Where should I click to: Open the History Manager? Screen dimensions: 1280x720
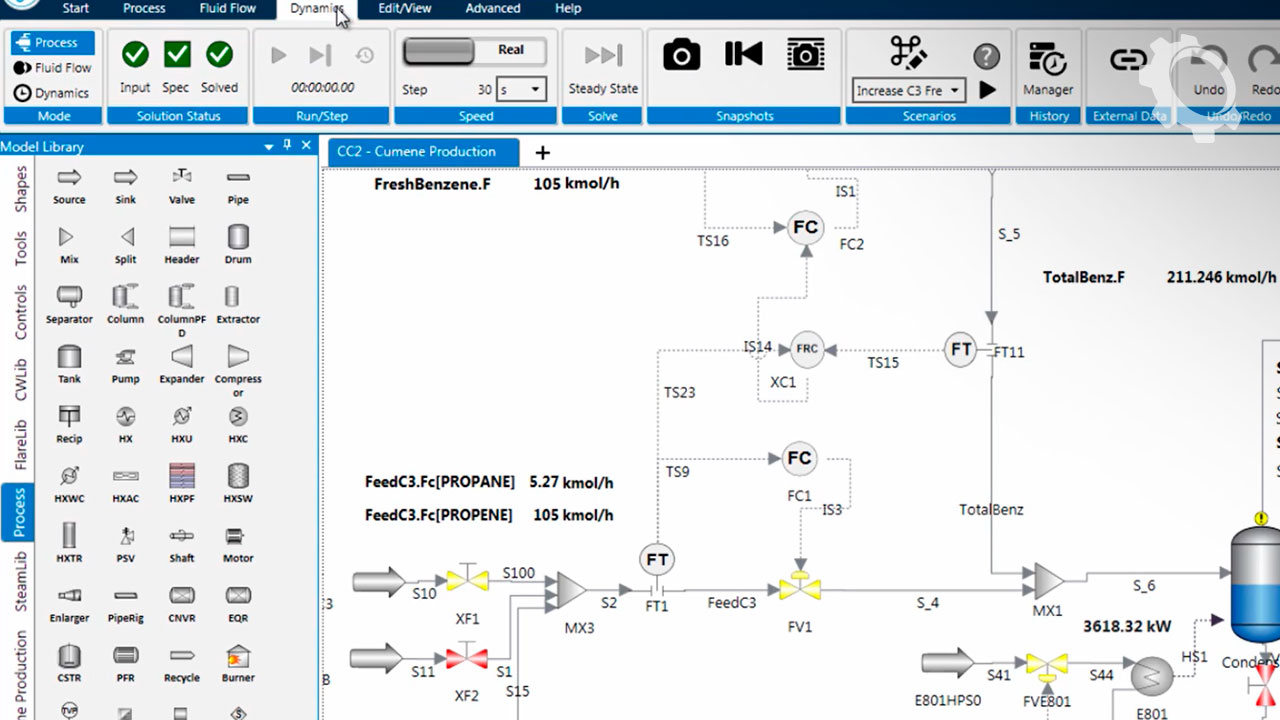pyautogui.click(x=1047, y=66)
